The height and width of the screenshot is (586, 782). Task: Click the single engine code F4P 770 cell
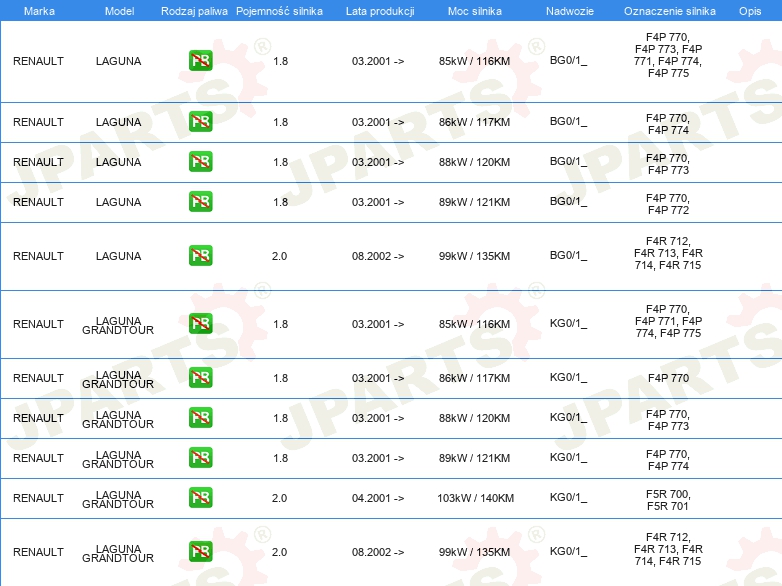pyautogui.click(x=668, y=378)
